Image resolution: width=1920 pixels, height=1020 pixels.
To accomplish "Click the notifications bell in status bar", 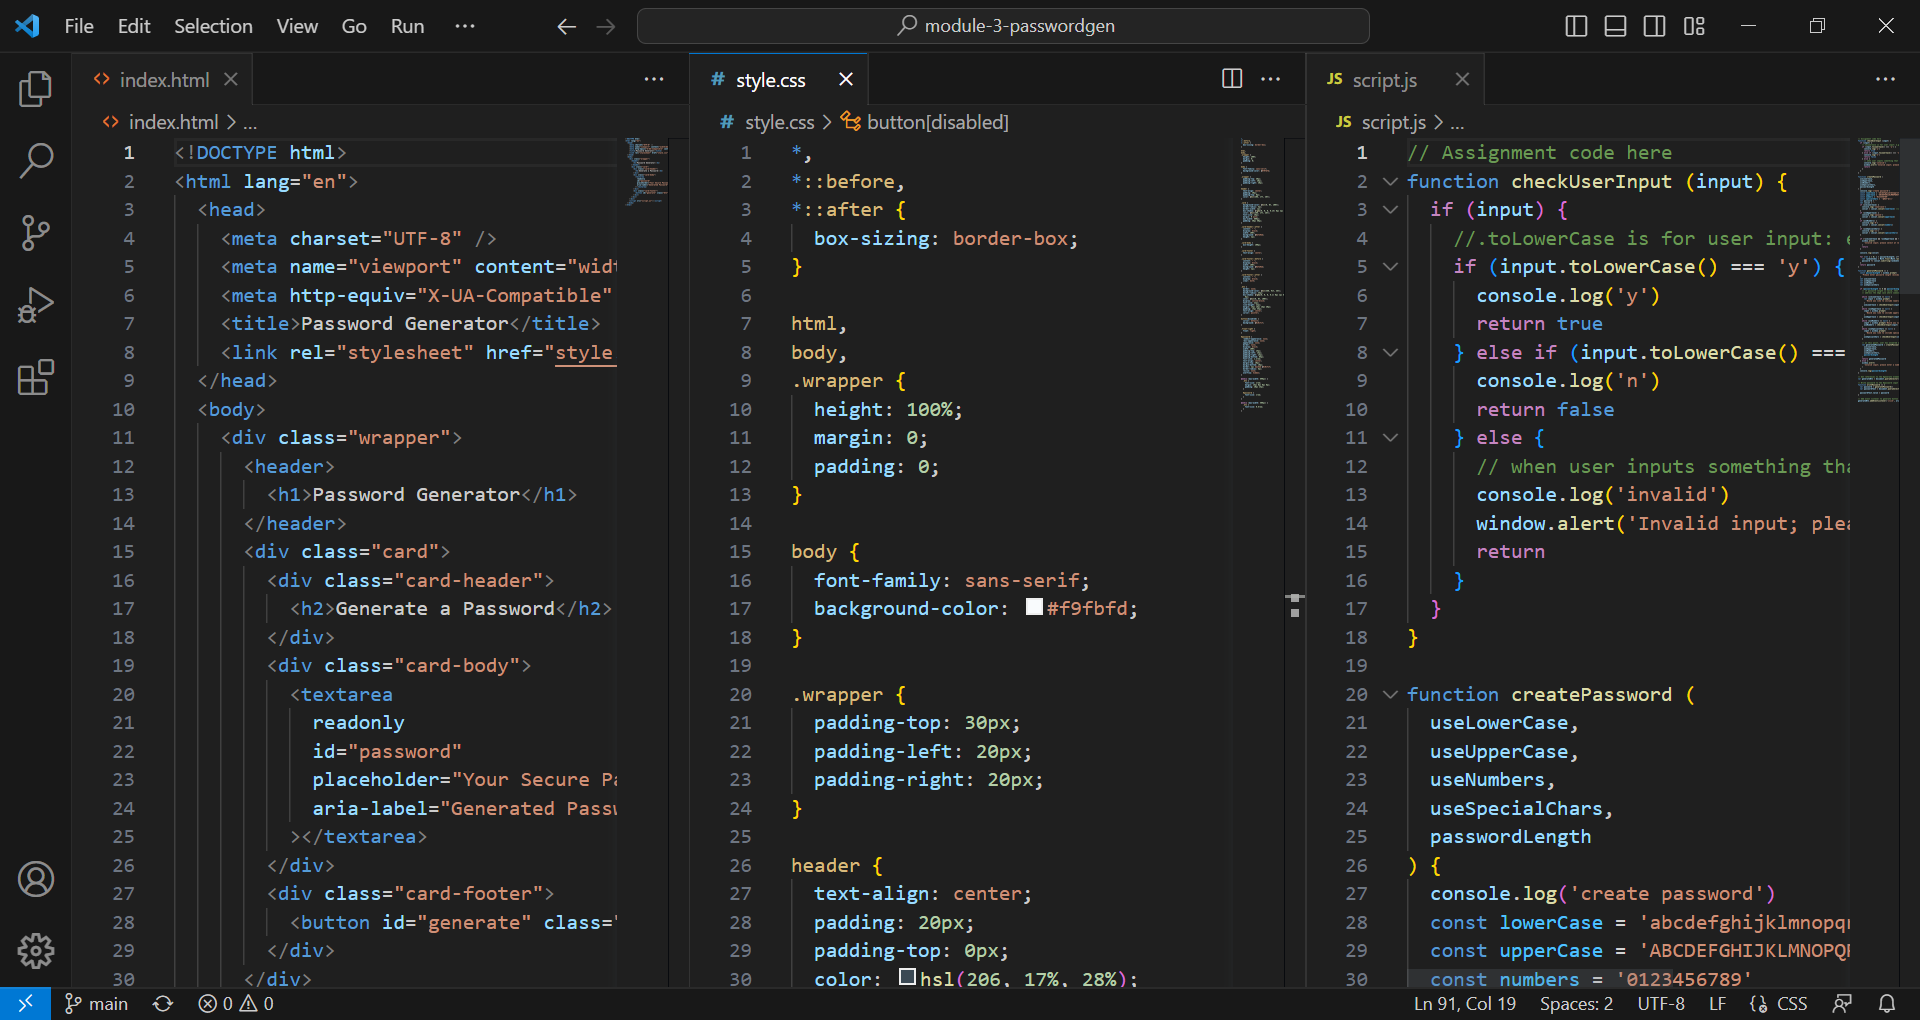I will click(1887, 1004).
